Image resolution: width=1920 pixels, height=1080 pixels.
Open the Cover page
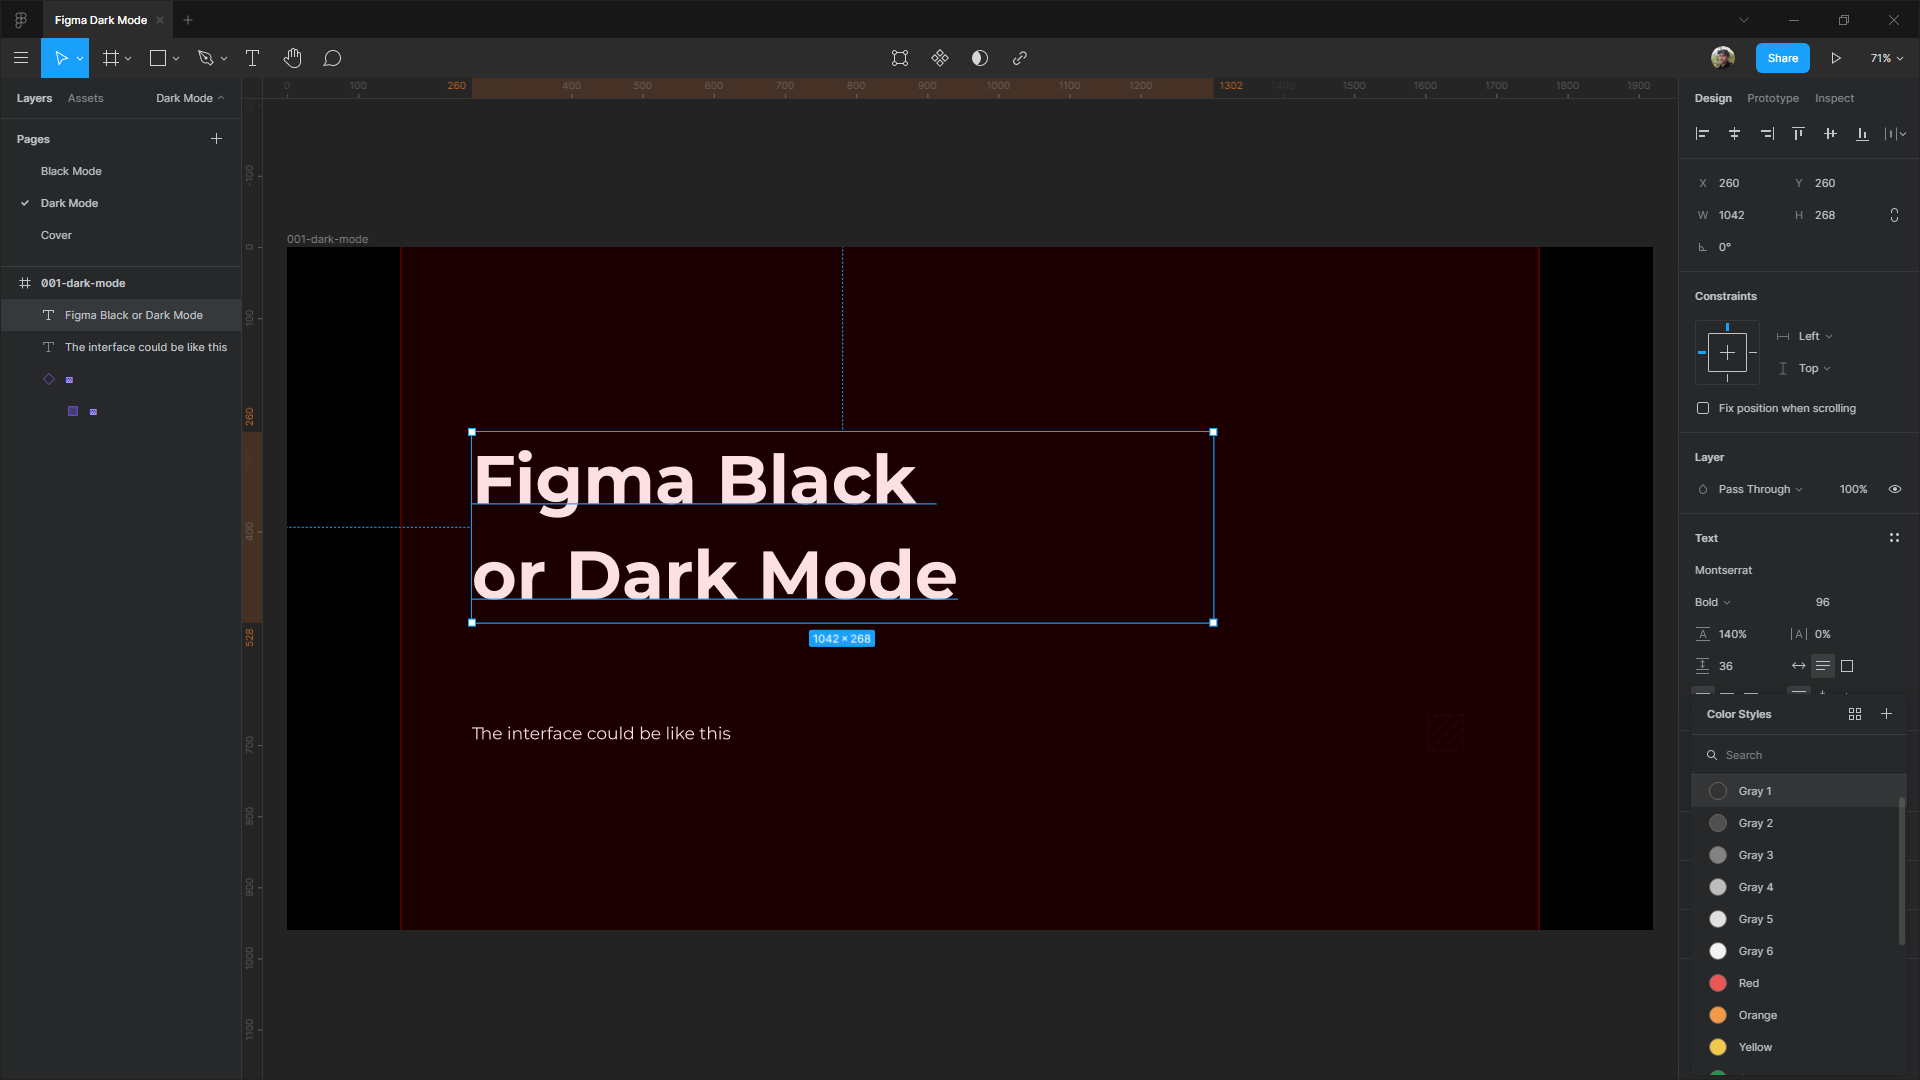[x=56, y=235]
